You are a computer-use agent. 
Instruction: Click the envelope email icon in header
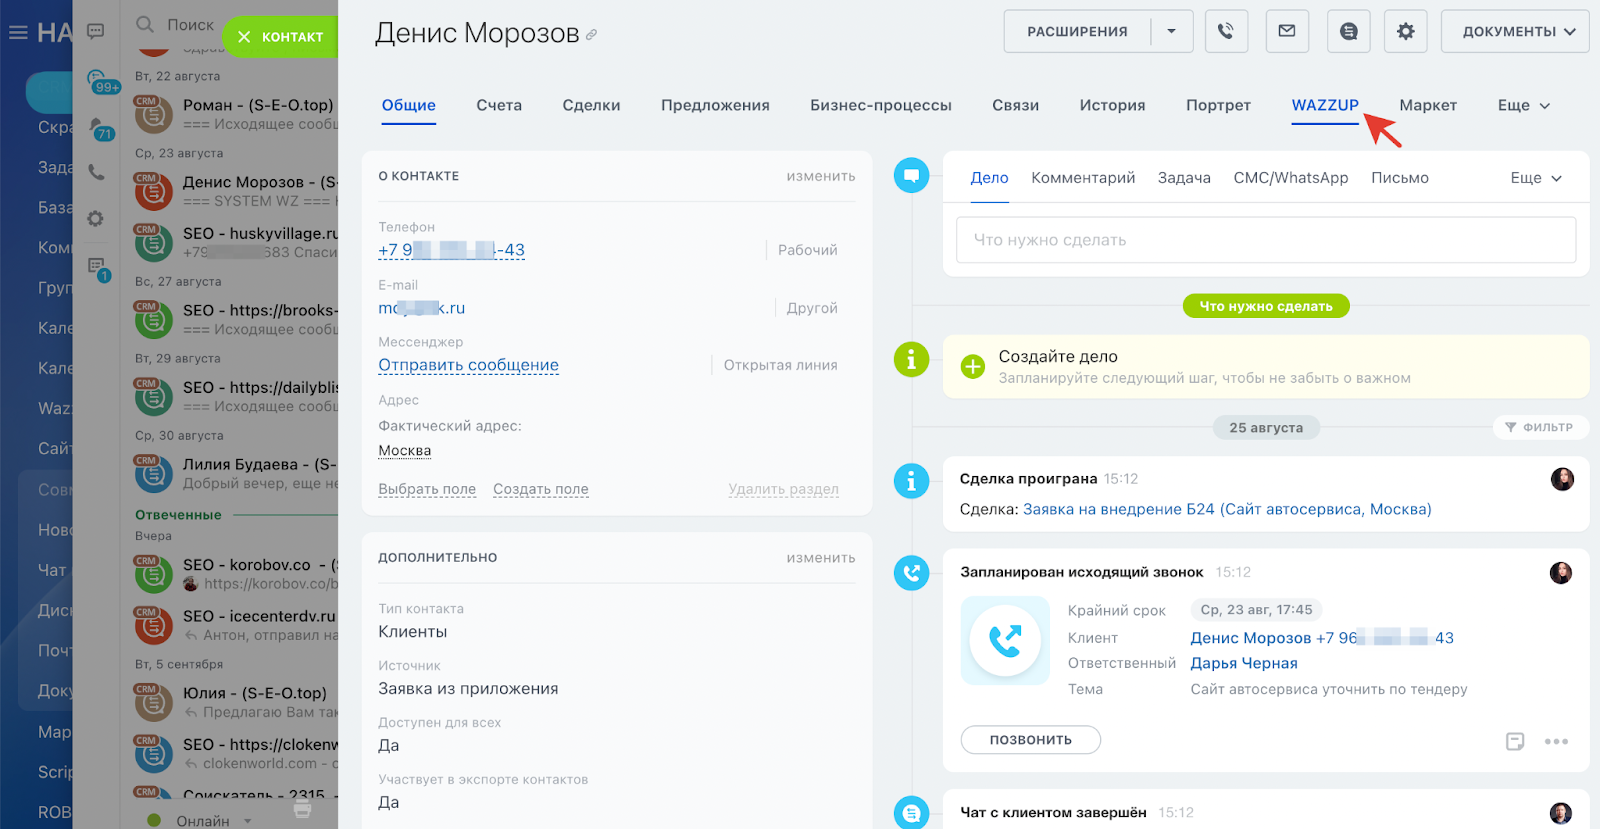(x=1287, y=32)
